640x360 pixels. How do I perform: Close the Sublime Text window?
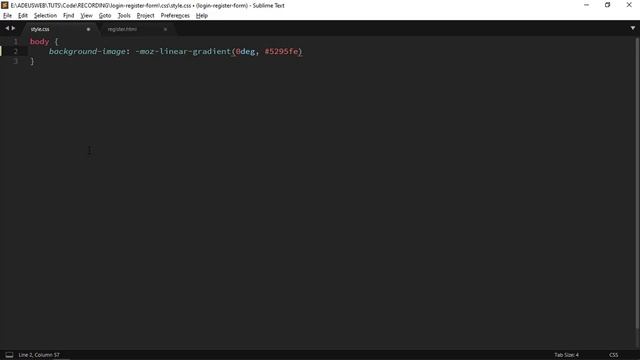point(629,5)
